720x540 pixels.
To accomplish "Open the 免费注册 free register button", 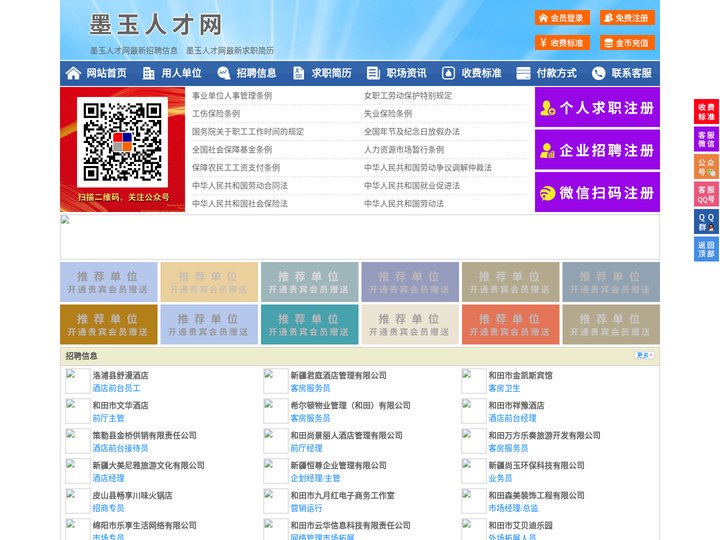I will [x=627, y=18].
